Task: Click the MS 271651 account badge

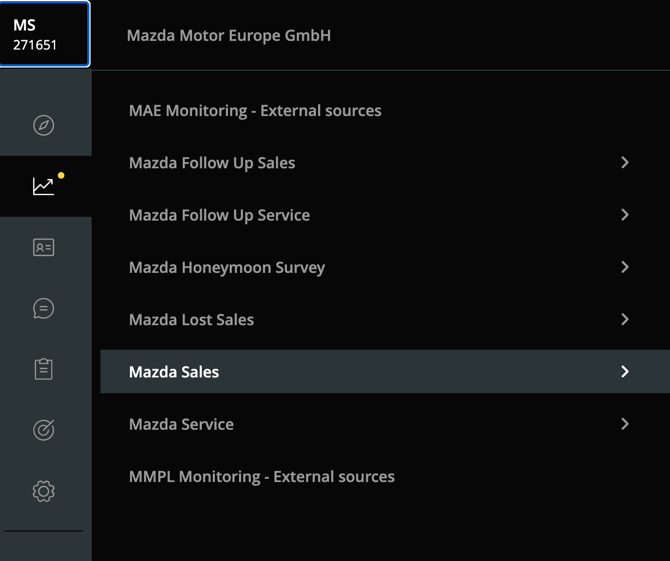Action: pyautogui.click(x=45, y=34)
